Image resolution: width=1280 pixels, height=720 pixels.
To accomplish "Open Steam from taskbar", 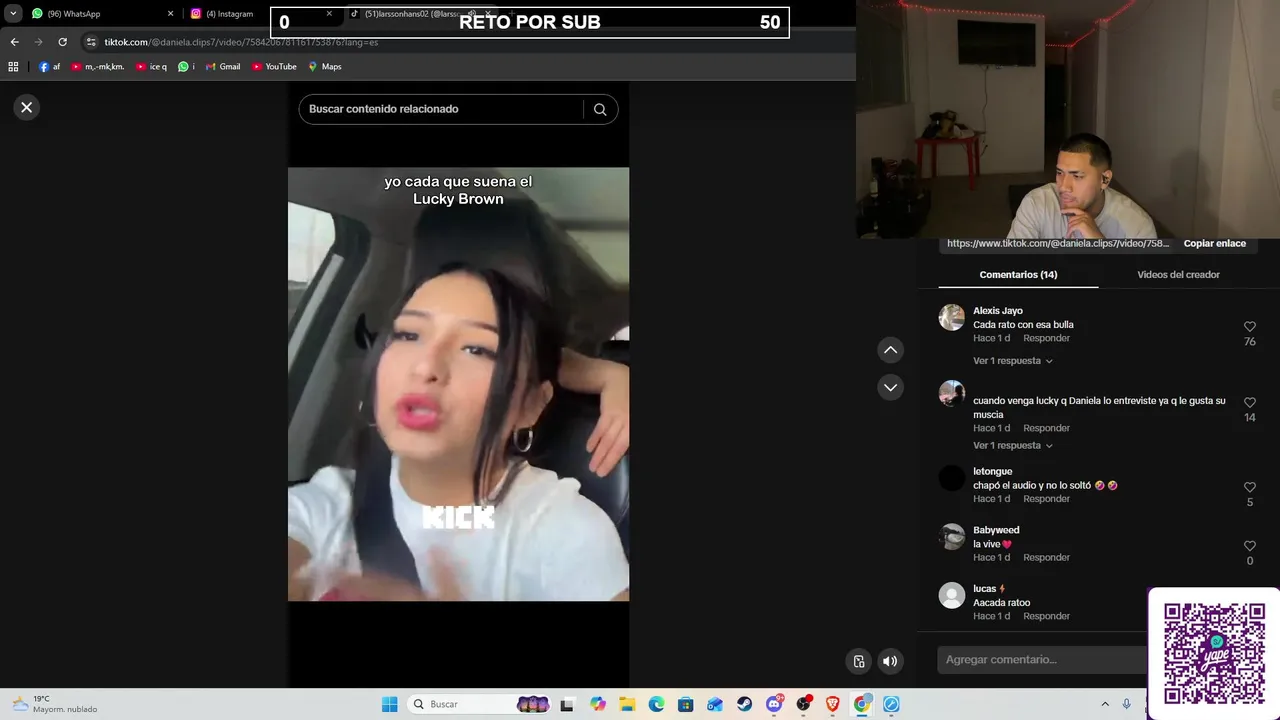I will (x=744, y=704).
